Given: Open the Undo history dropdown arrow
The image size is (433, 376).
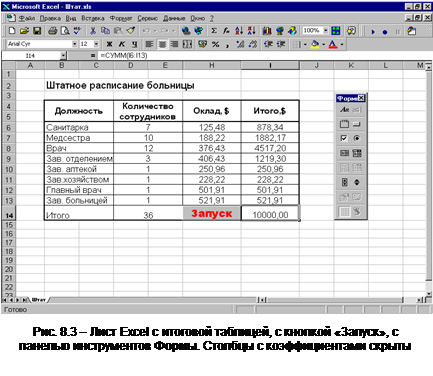Looking at the screenshot, I should [x=155, y=31].
